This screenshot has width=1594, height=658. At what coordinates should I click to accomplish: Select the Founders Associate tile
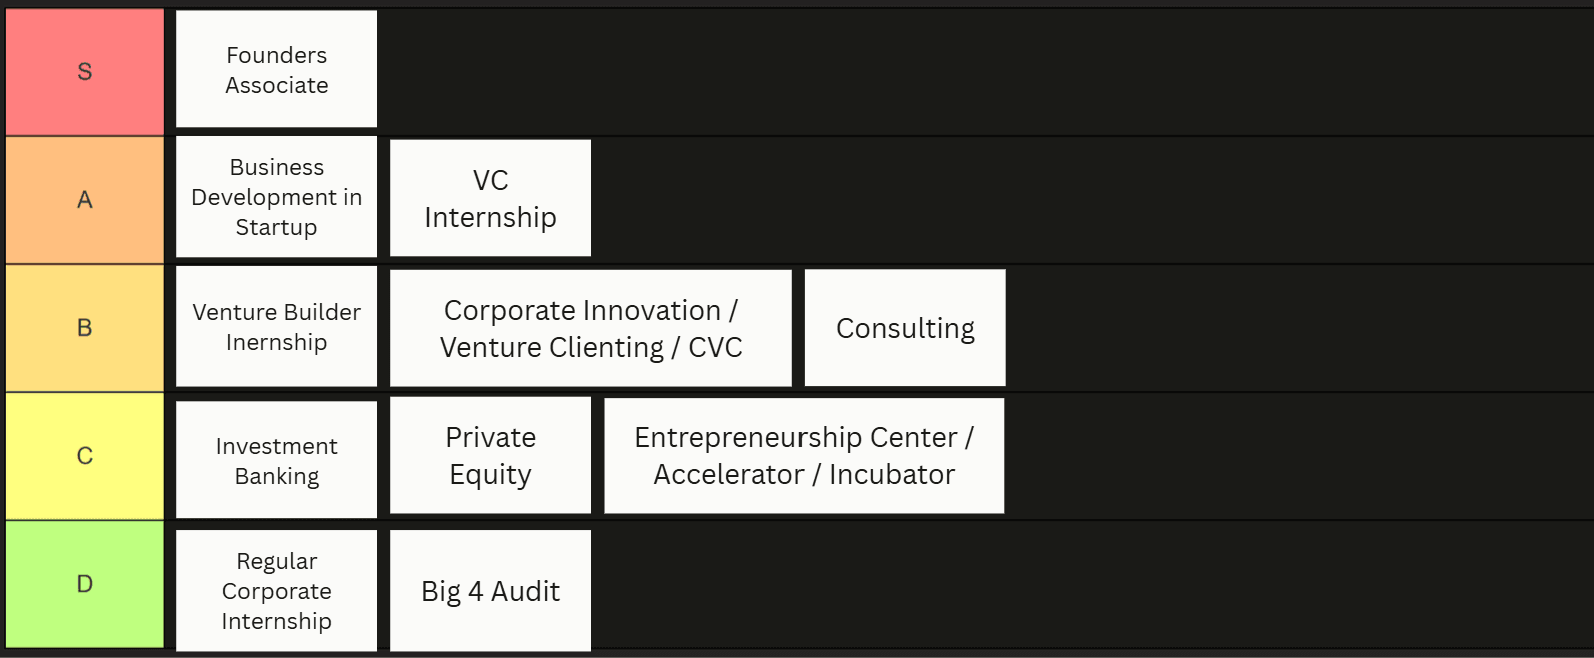coord(276,69)
